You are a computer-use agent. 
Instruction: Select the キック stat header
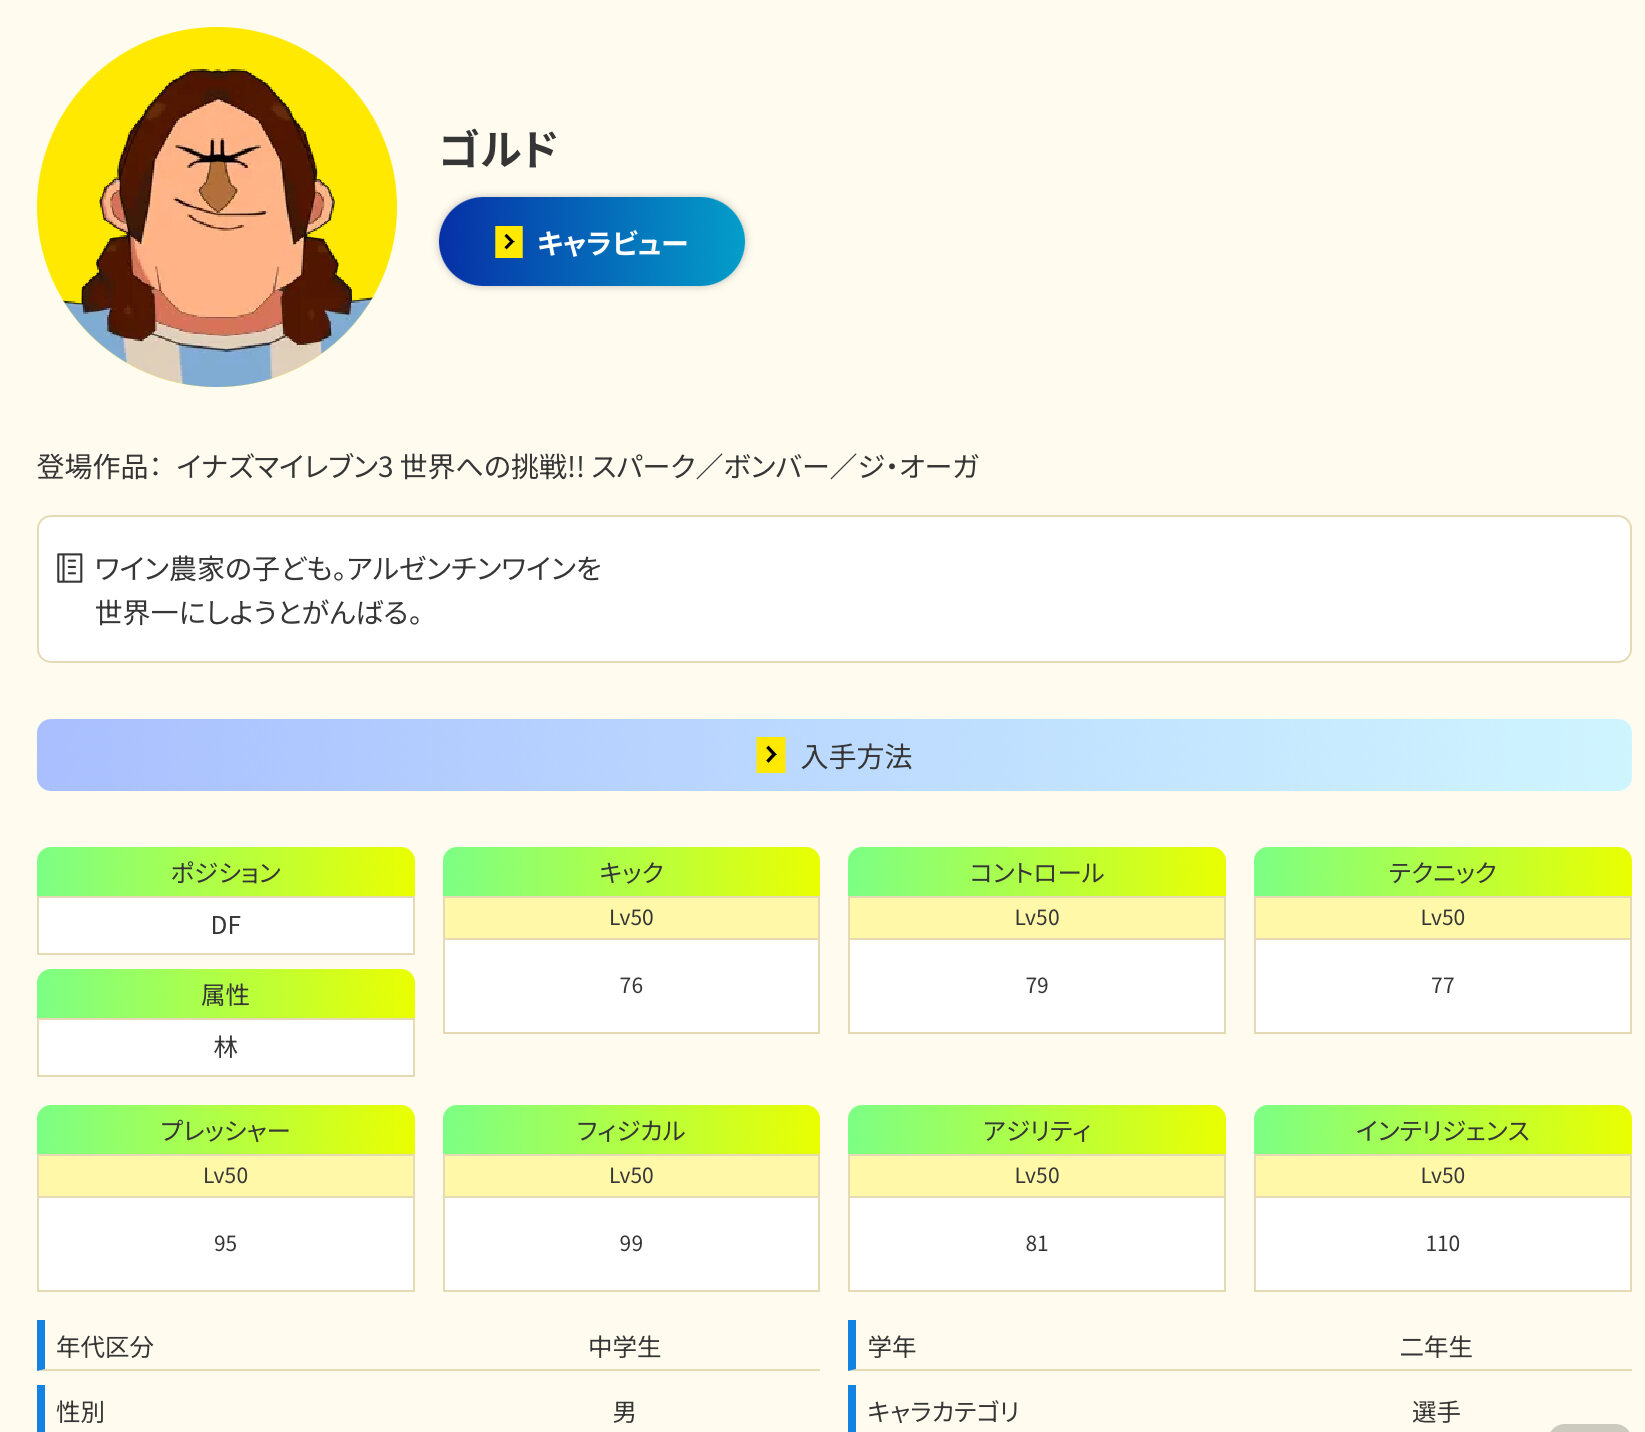[x=631, y=872]
